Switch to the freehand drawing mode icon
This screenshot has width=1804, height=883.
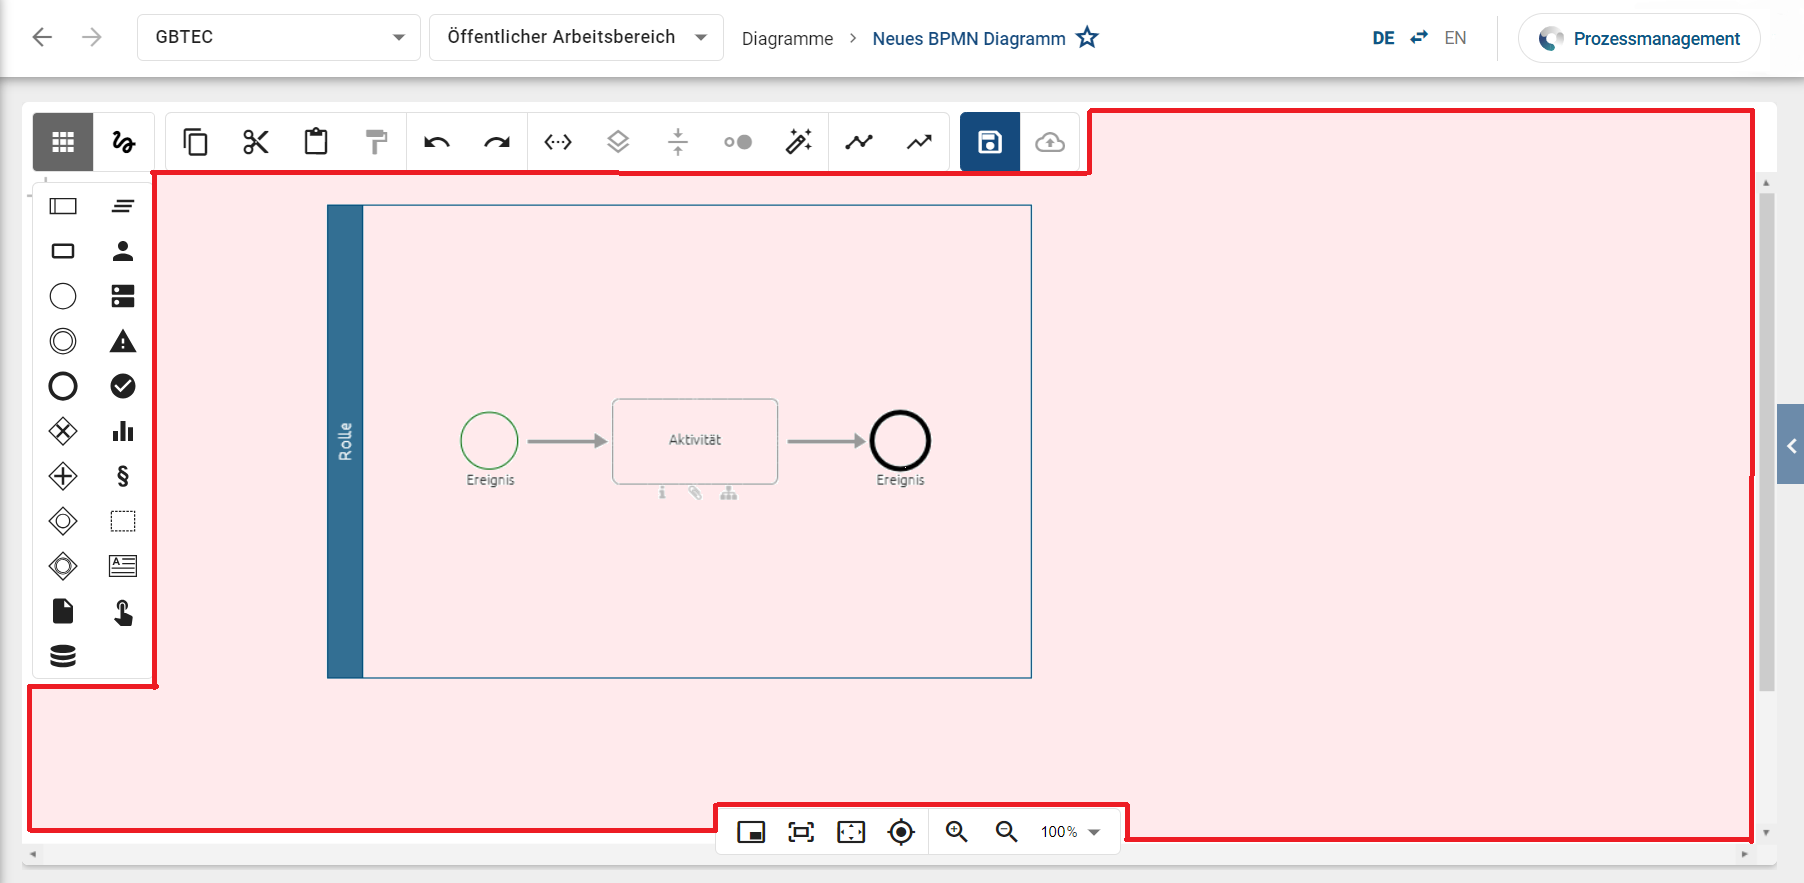123,142
